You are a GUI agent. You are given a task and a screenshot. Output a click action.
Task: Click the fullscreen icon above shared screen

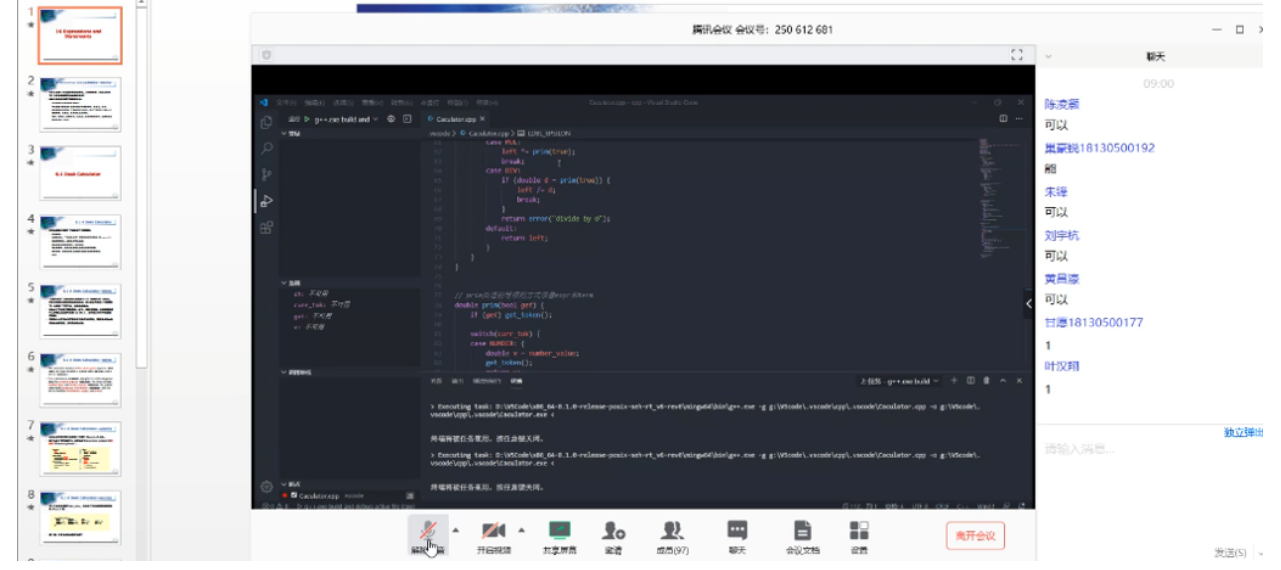[x=1017, y=55]
